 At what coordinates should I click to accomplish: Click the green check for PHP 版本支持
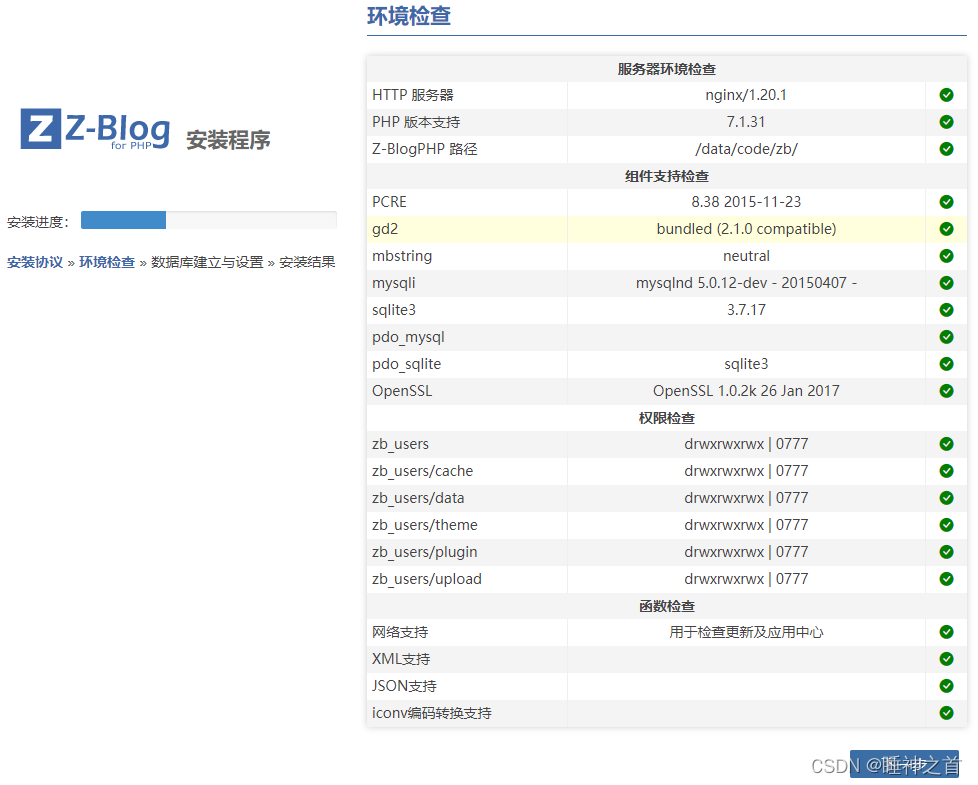coord(946,122)
